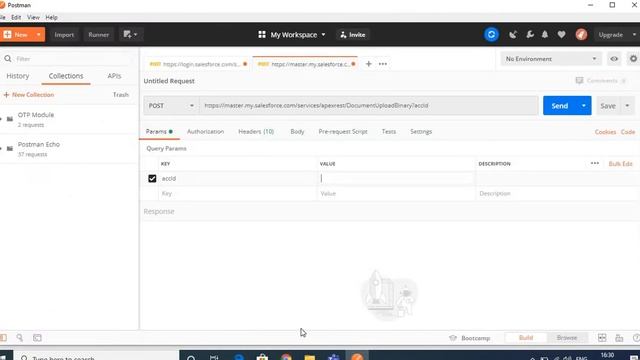Open OTP Module collection folder
This screenshot has height=360, width=640.
click(x=69, y=119)
